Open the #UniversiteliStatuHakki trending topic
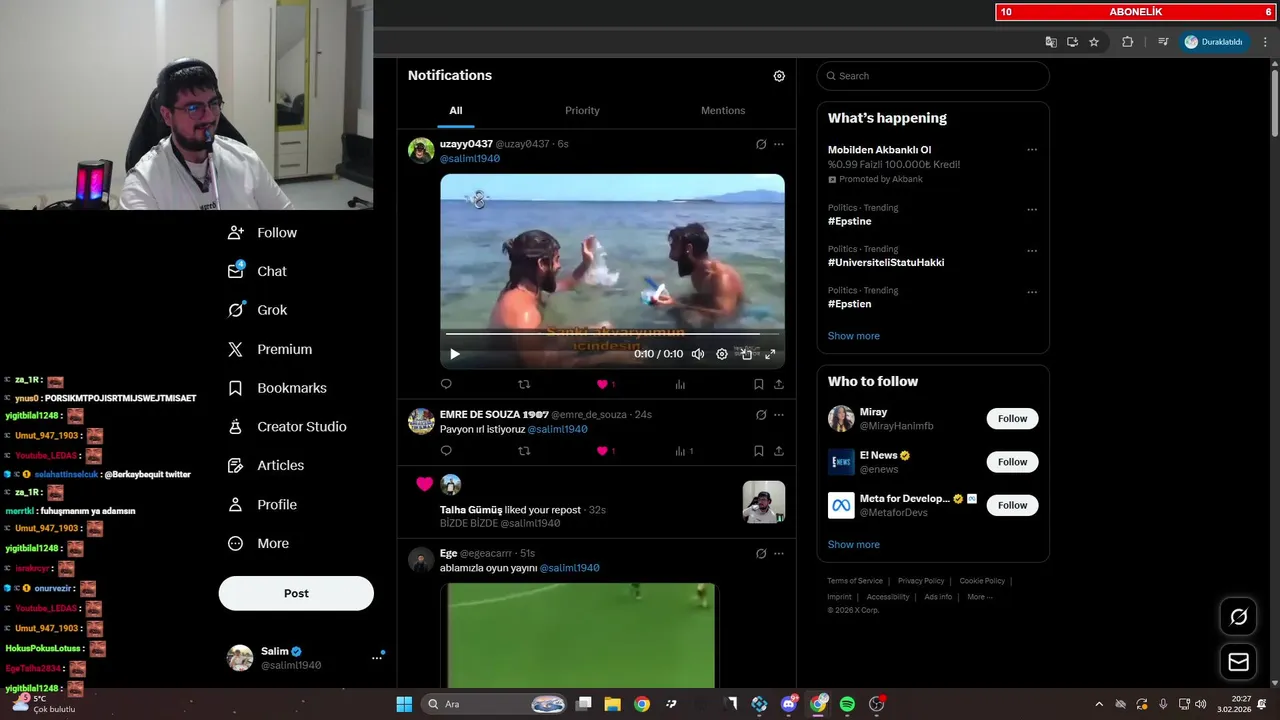 [886, 263]
